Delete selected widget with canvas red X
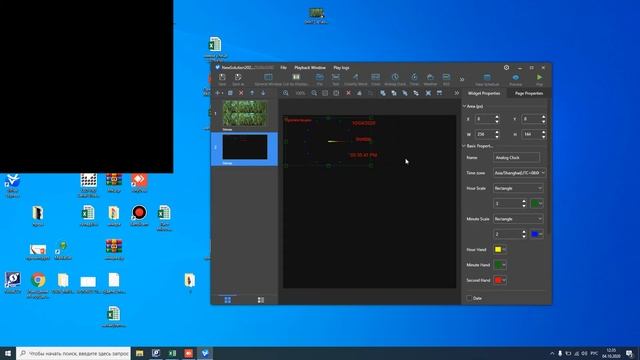Image resolution: width=640 pixels, height=360 pixels. click(x=348, y=93)
